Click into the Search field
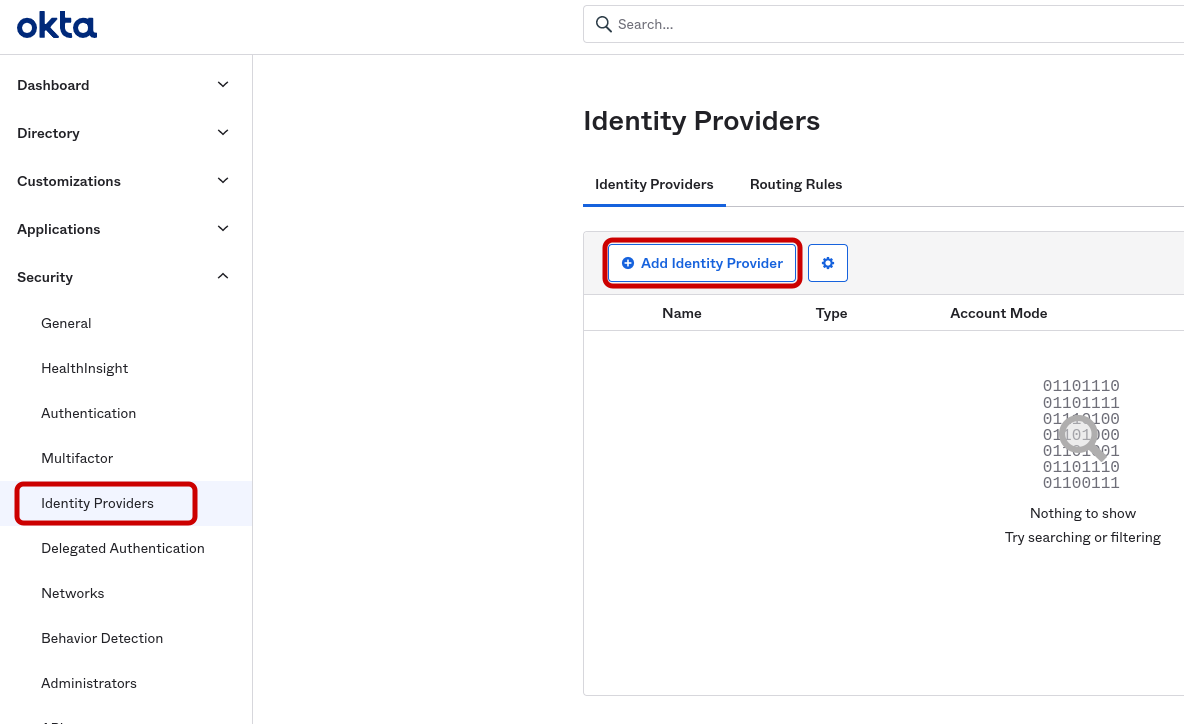This screenshot has width=1184, height=724. pyautogui.click(x=883, y=24)
